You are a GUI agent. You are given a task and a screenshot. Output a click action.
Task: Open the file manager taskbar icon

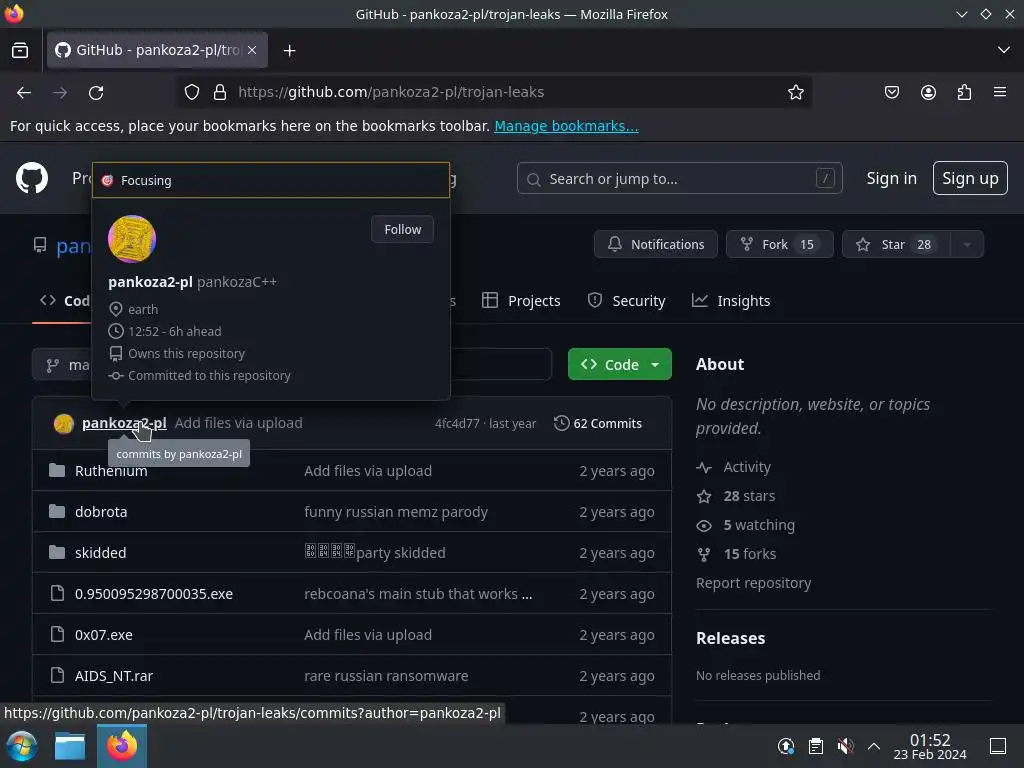70,746
